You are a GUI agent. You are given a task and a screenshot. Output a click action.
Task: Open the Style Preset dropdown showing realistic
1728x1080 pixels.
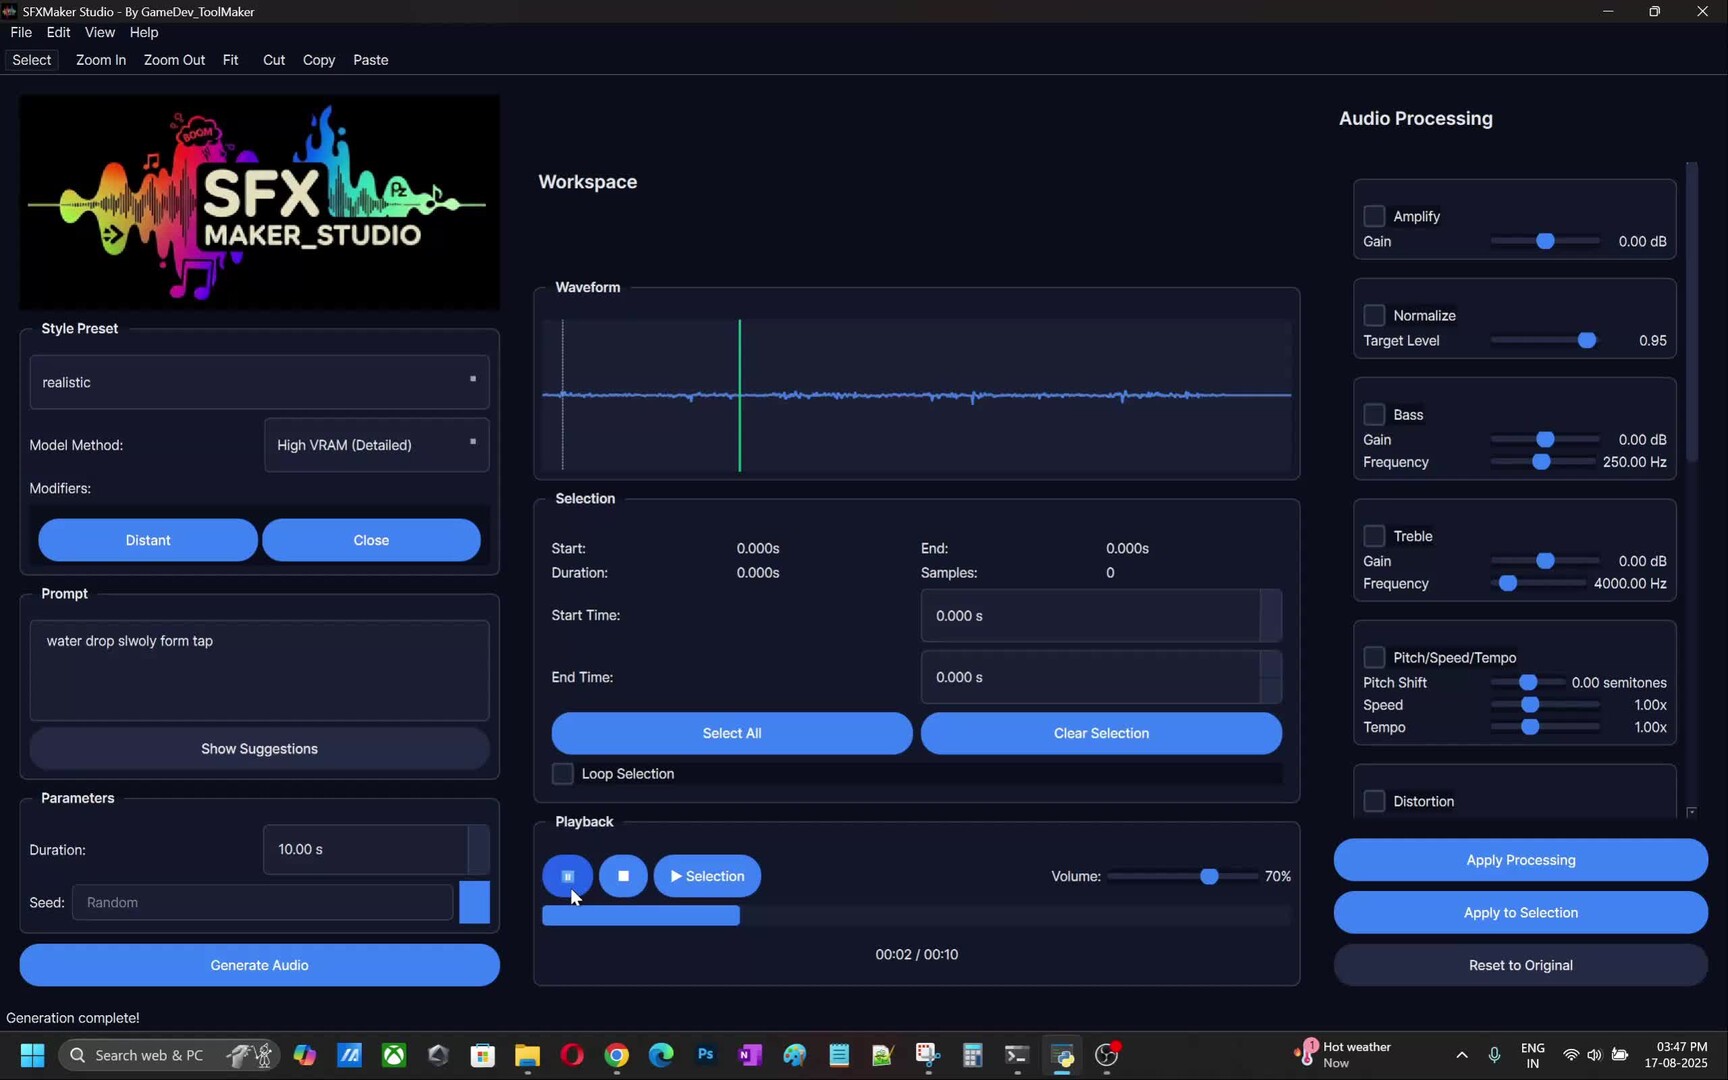click(259, 382)
